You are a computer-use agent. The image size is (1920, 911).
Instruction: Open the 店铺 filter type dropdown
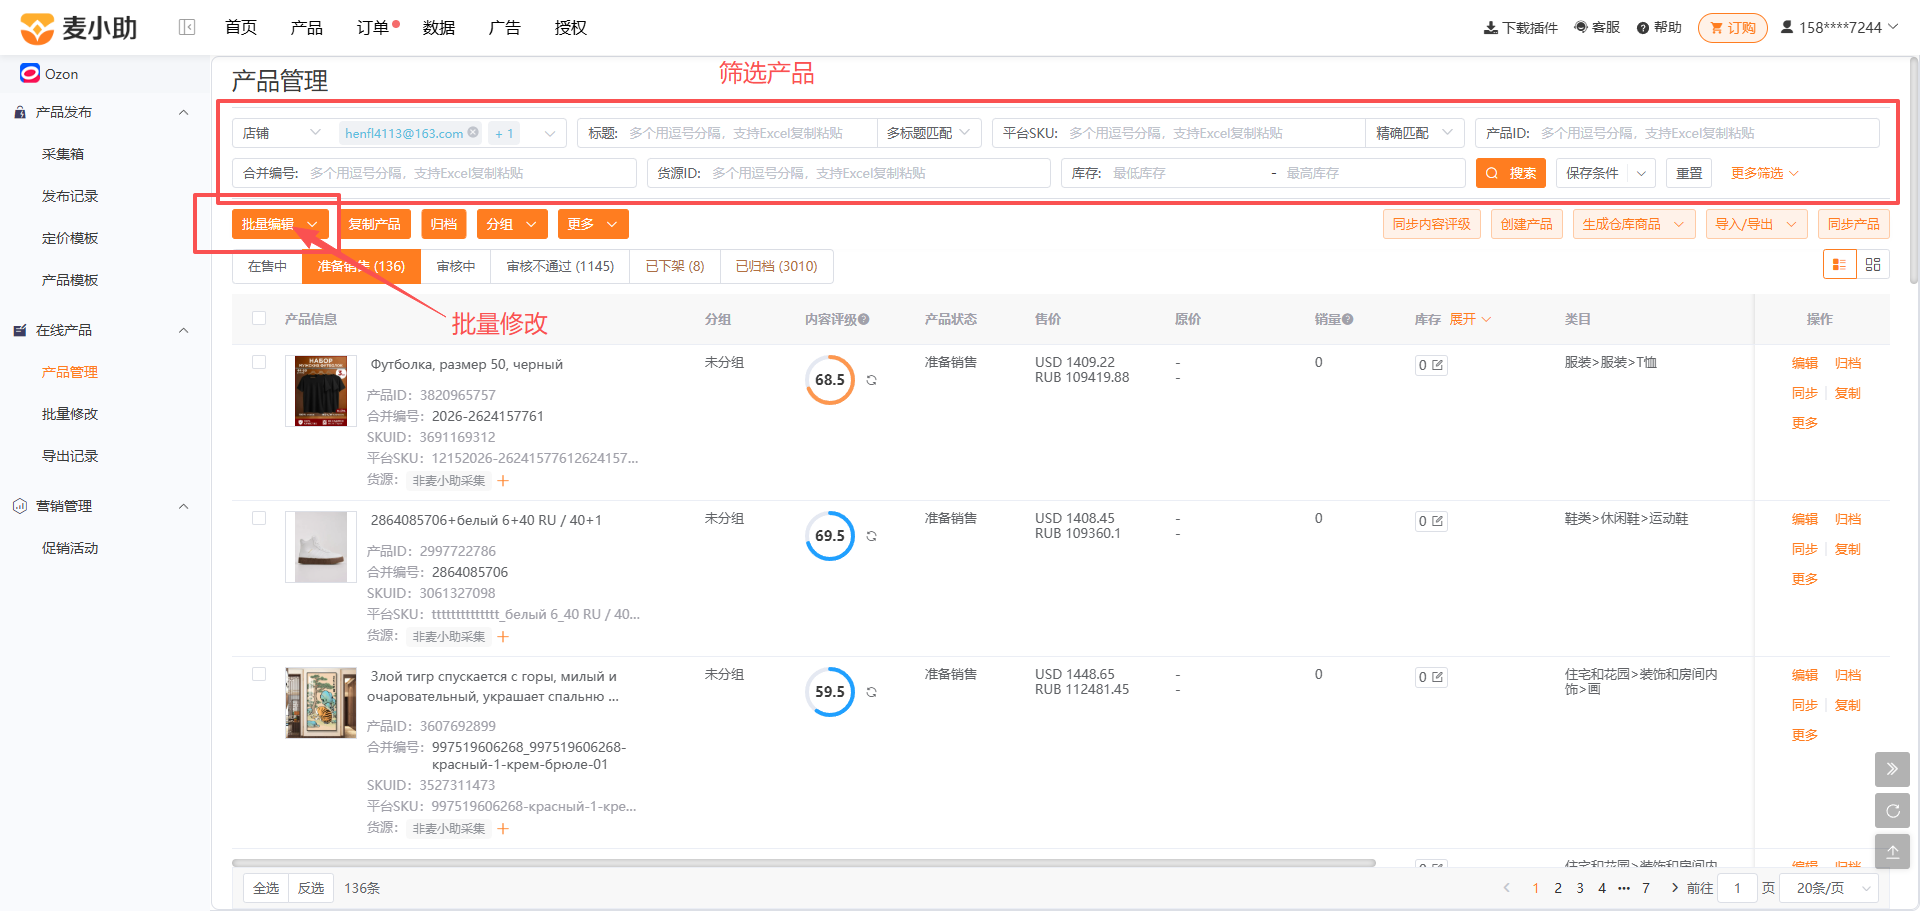[x=283, y=133]
